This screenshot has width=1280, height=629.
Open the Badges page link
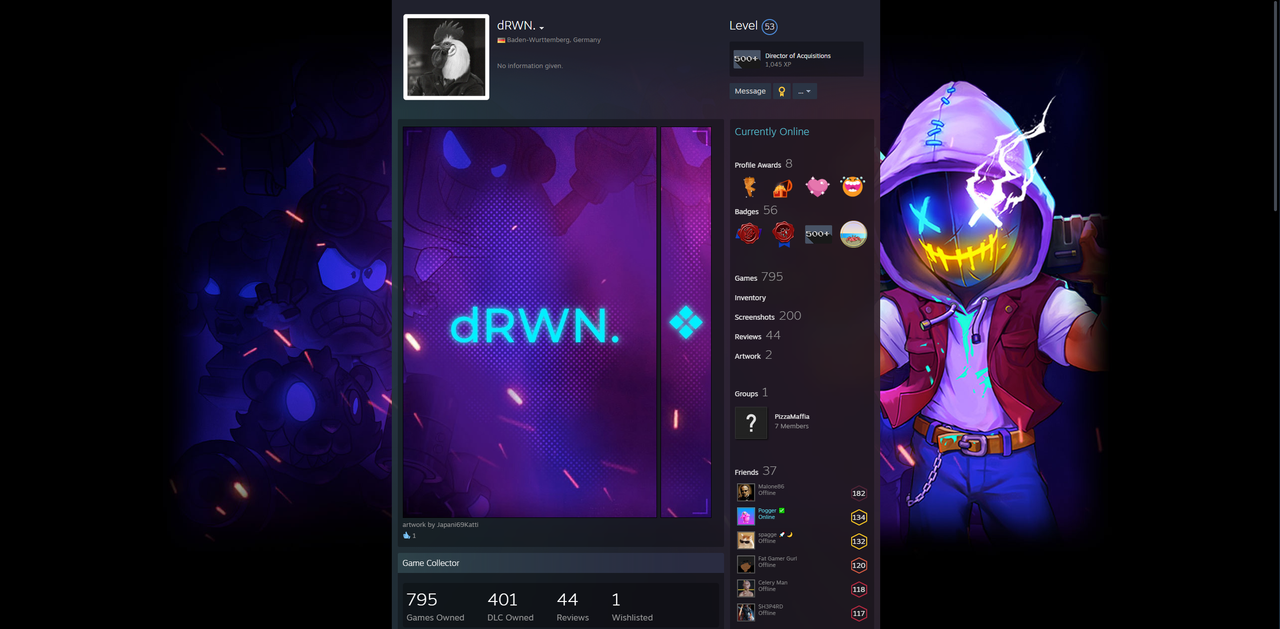755,211
